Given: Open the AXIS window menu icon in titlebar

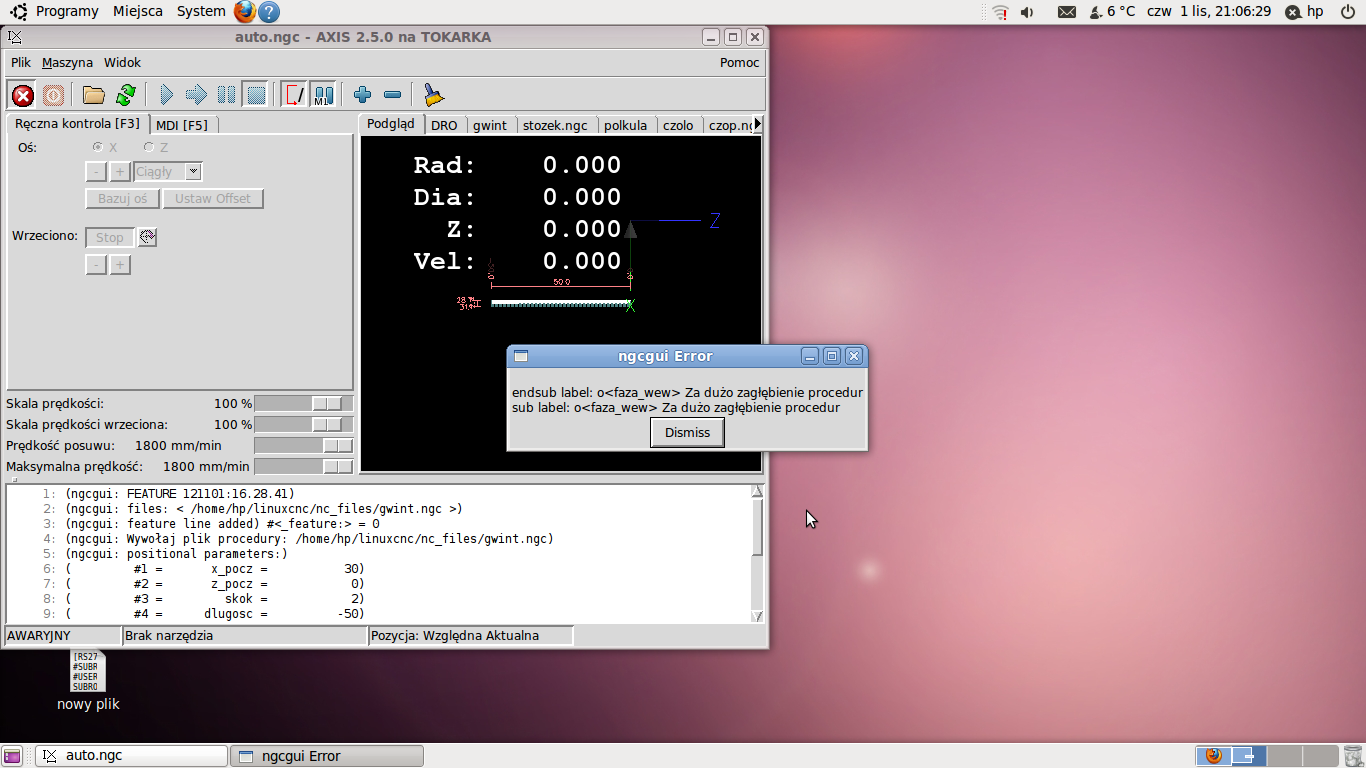Looking at the screenshot, I should coord(14,37).
